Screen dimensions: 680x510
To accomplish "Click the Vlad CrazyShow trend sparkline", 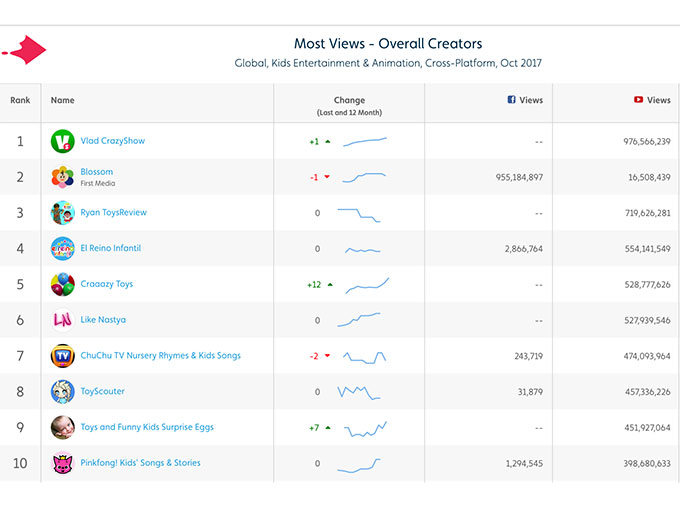I will 365,141.
